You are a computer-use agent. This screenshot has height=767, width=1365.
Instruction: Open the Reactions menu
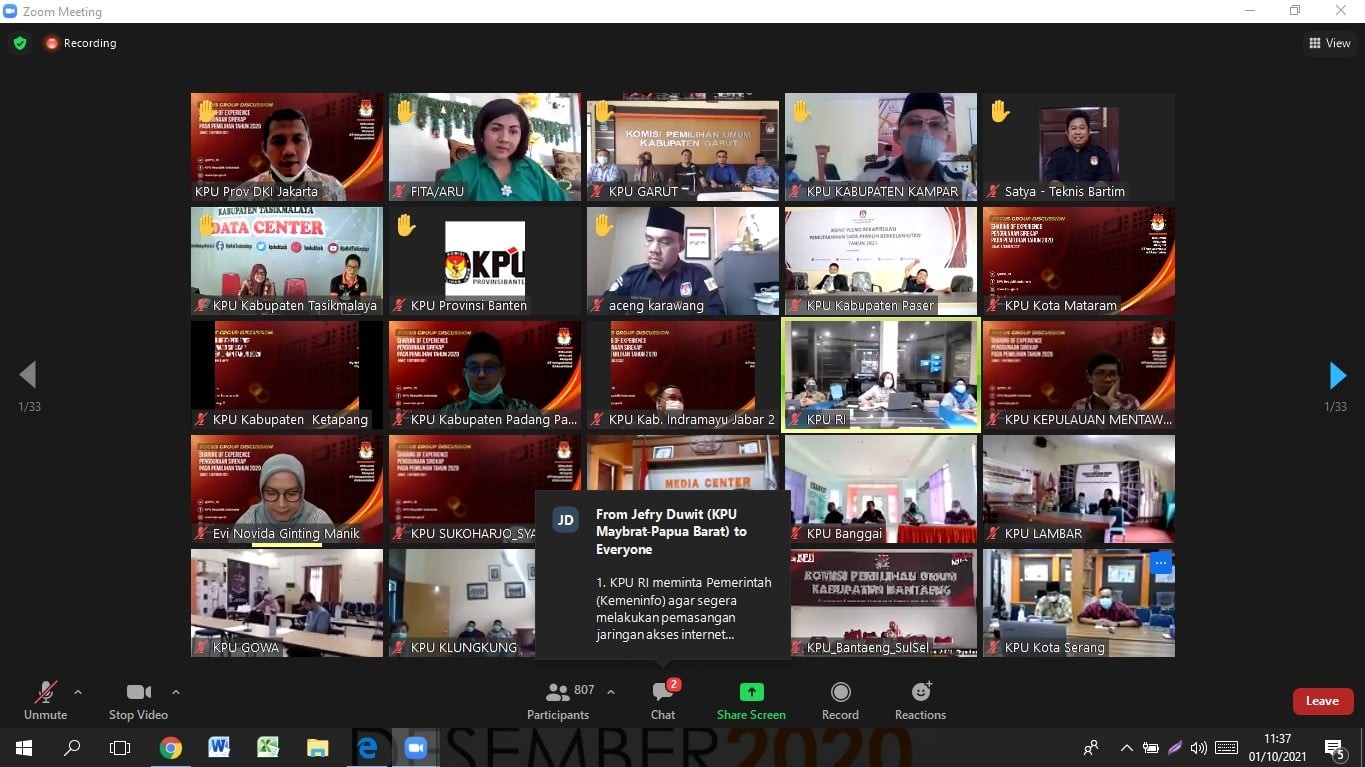point(920,701)
